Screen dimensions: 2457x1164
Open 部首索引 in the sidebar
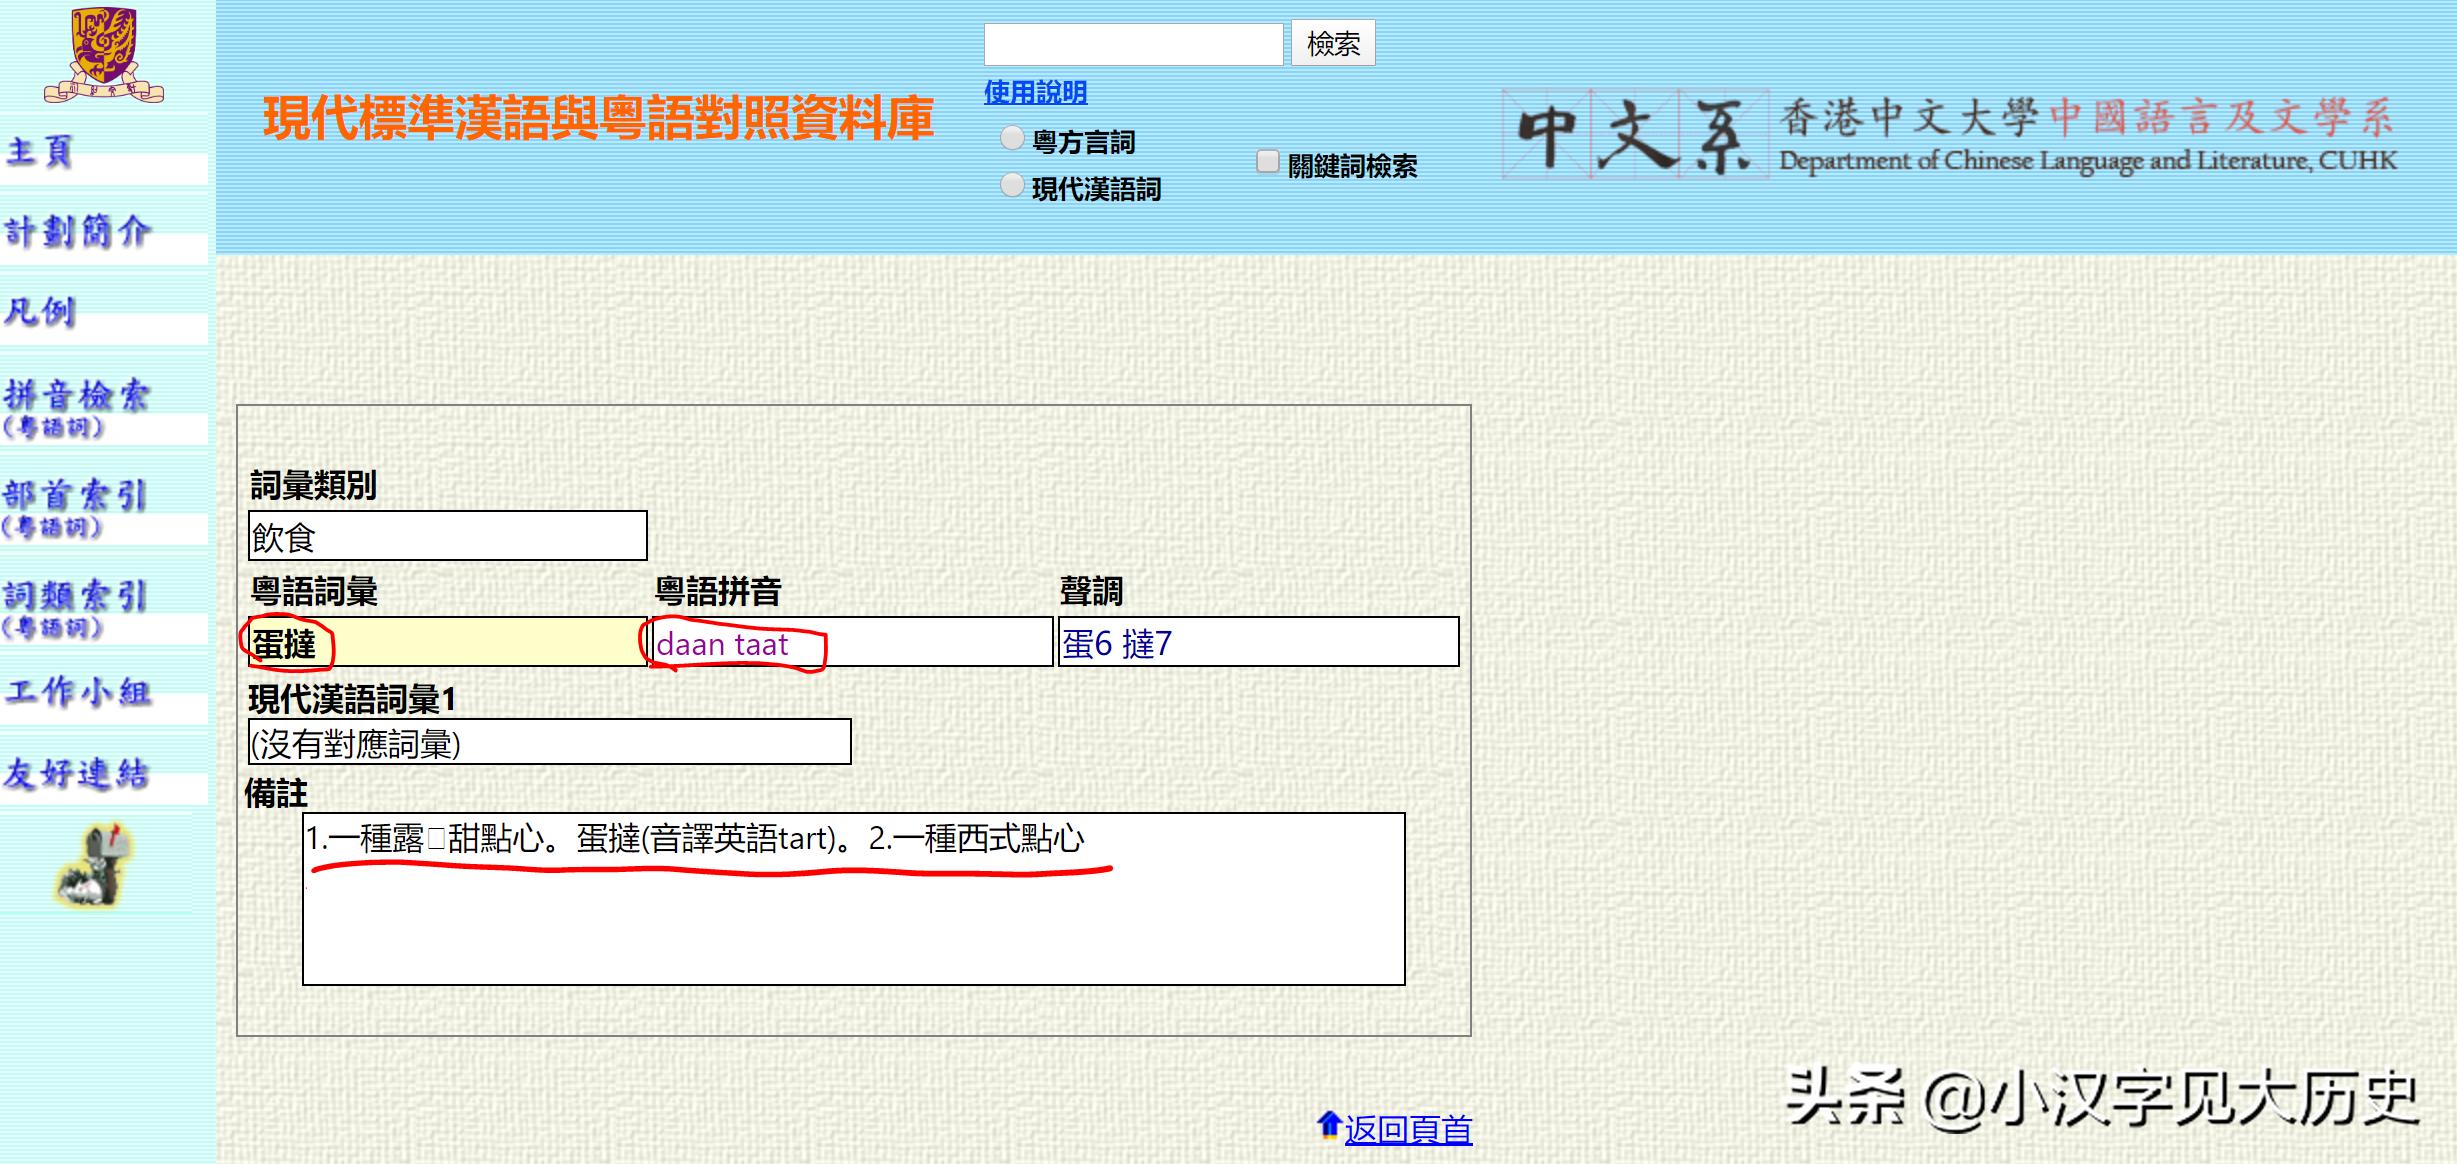(77, 497)
